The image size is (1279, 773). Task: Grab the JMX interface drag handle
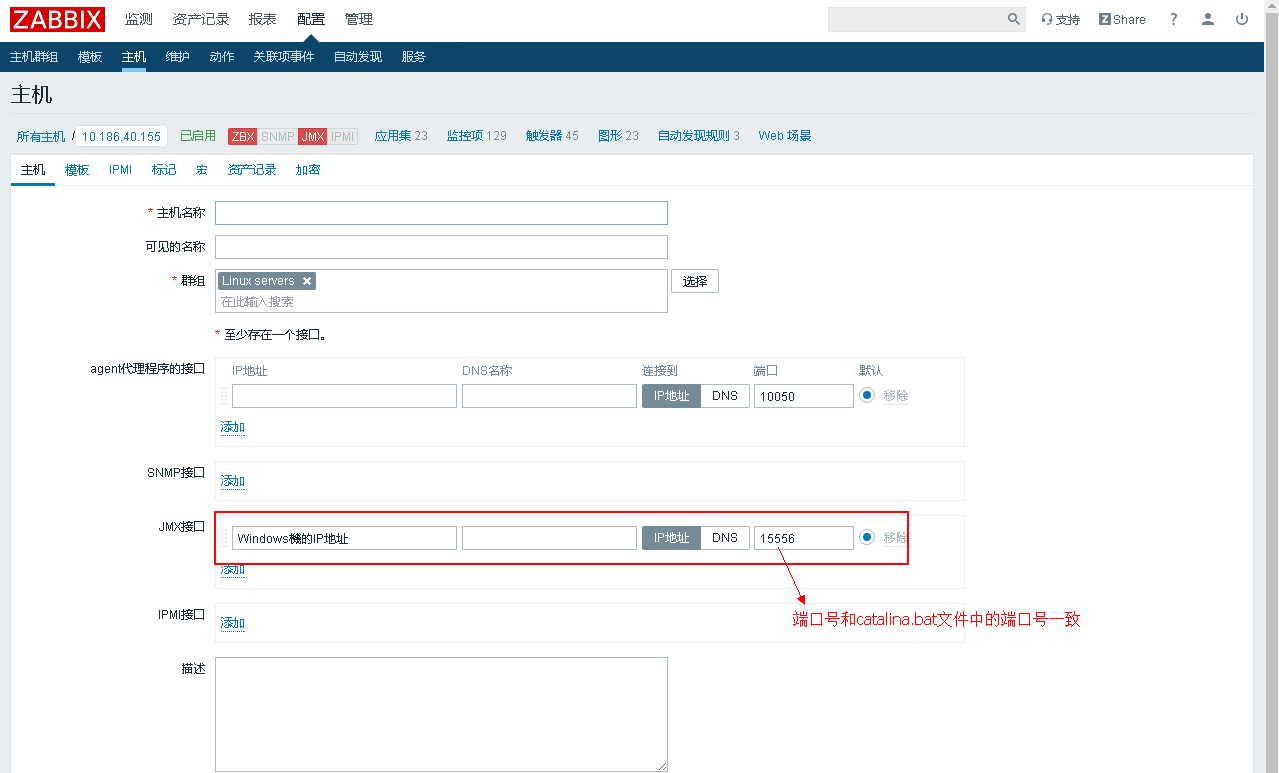click(x=224, y=538)
